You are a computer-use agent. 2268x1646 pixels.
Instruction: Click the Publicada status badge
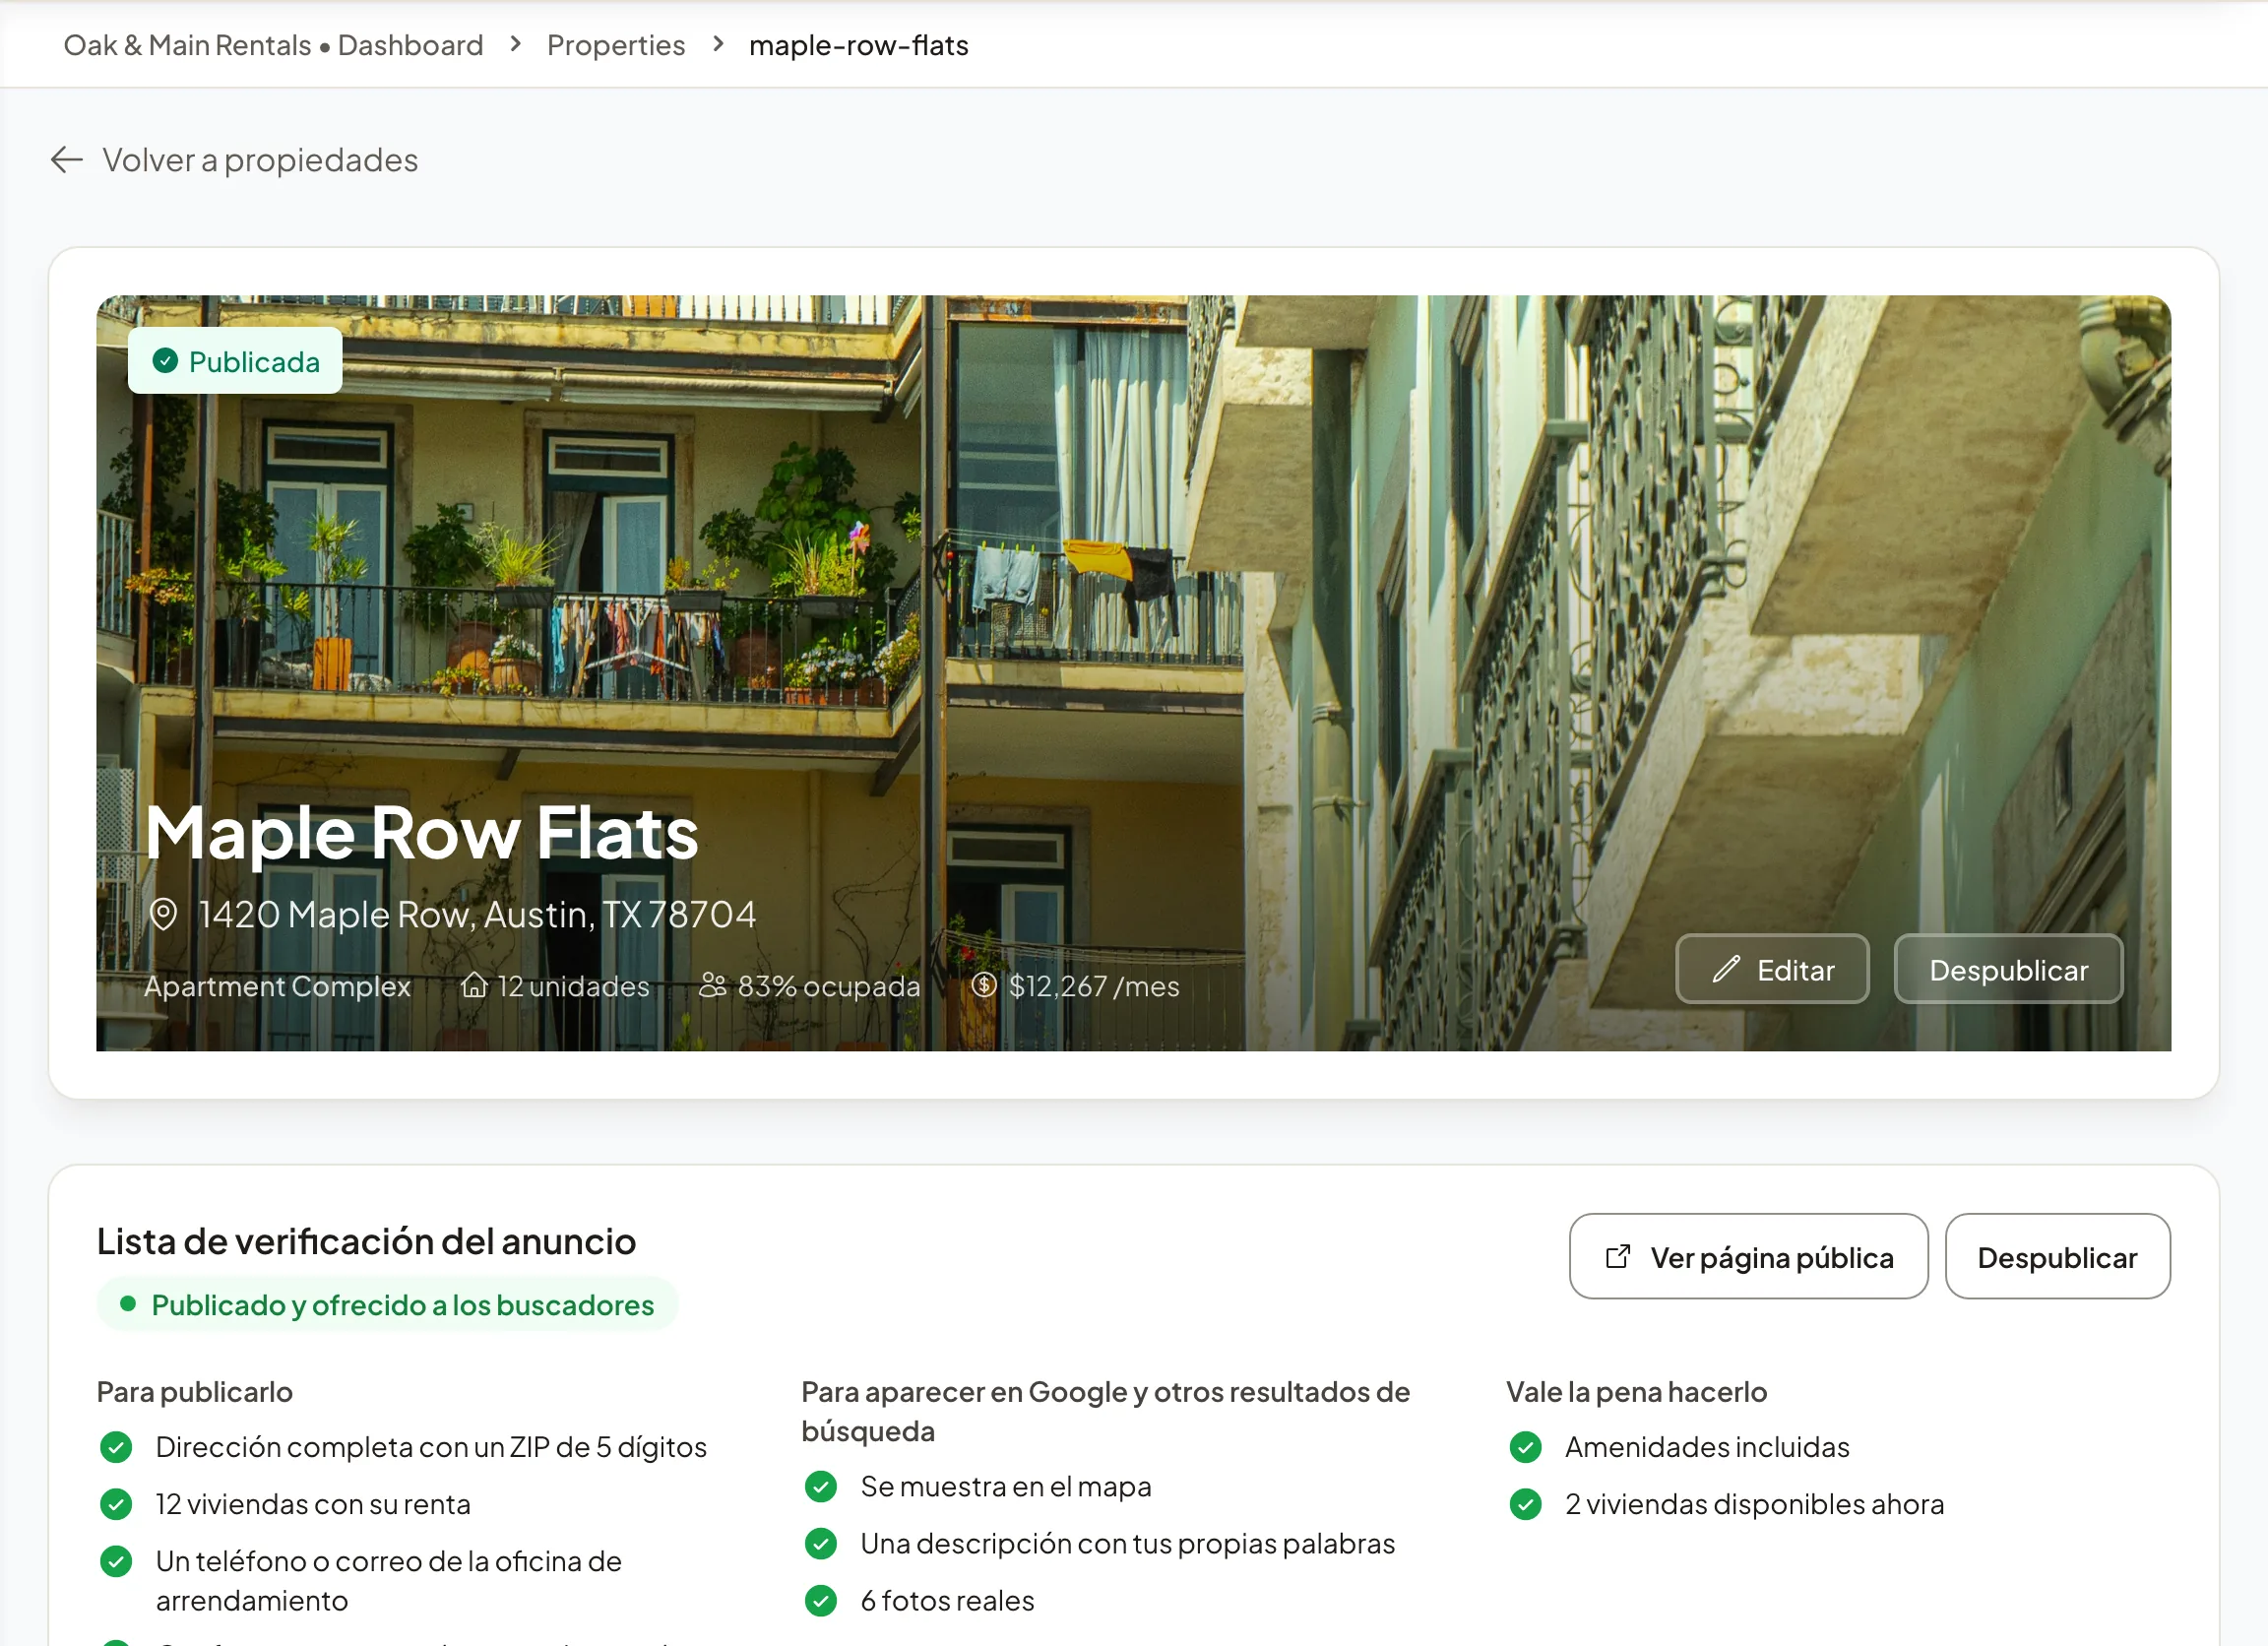point(235,361)
